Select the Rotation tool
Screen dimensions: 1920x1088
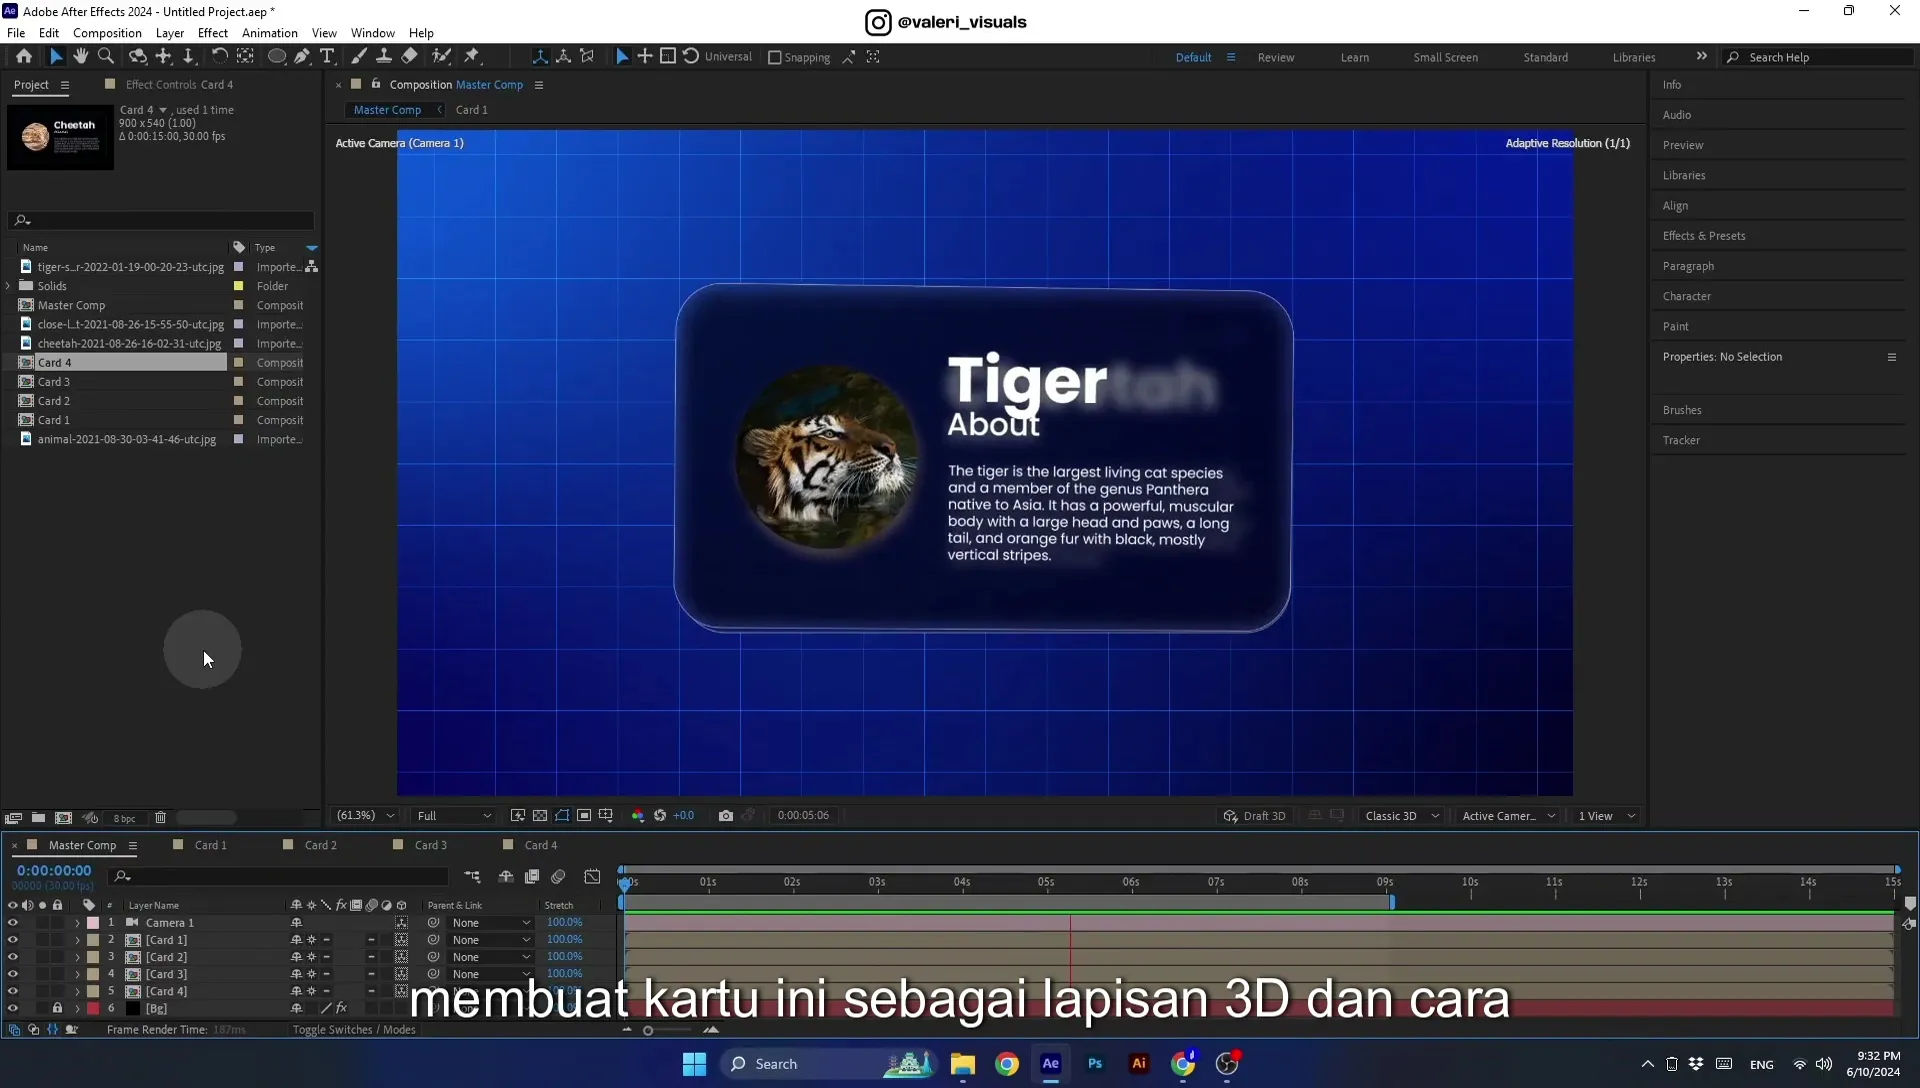coord(219,57)
